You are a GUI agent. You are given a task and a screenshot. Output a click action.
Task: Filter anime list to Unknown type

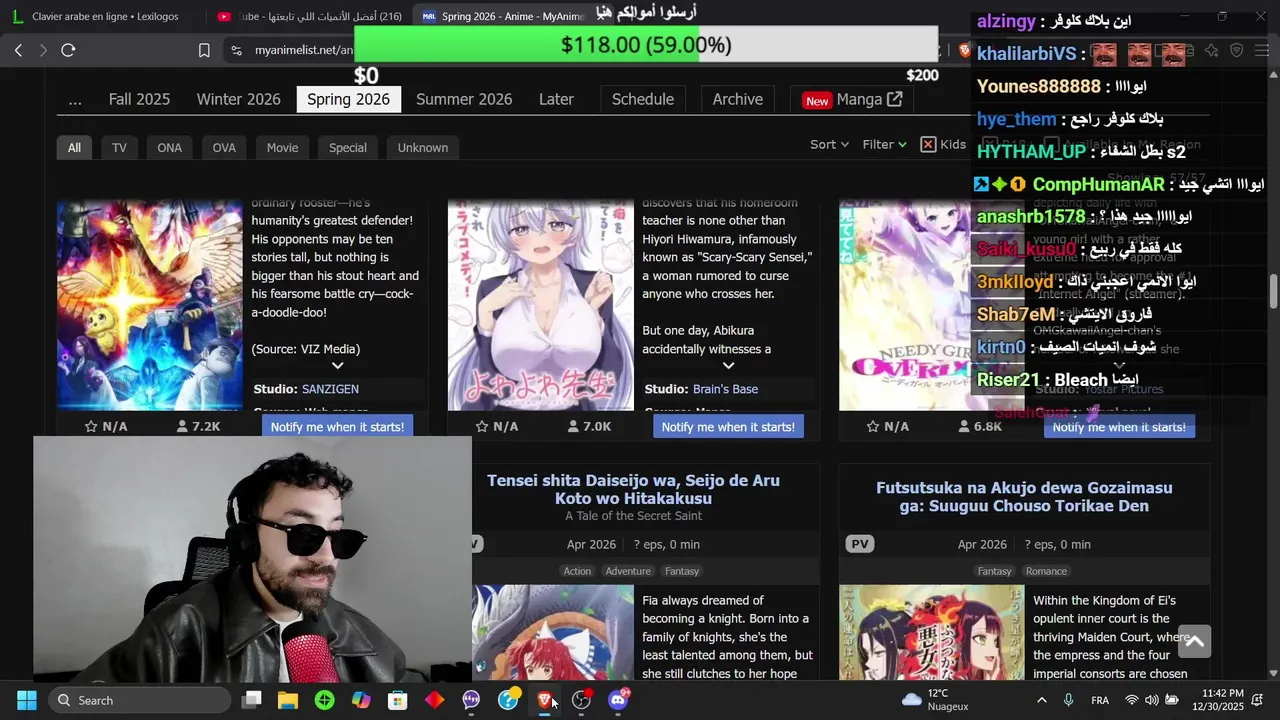423,147
